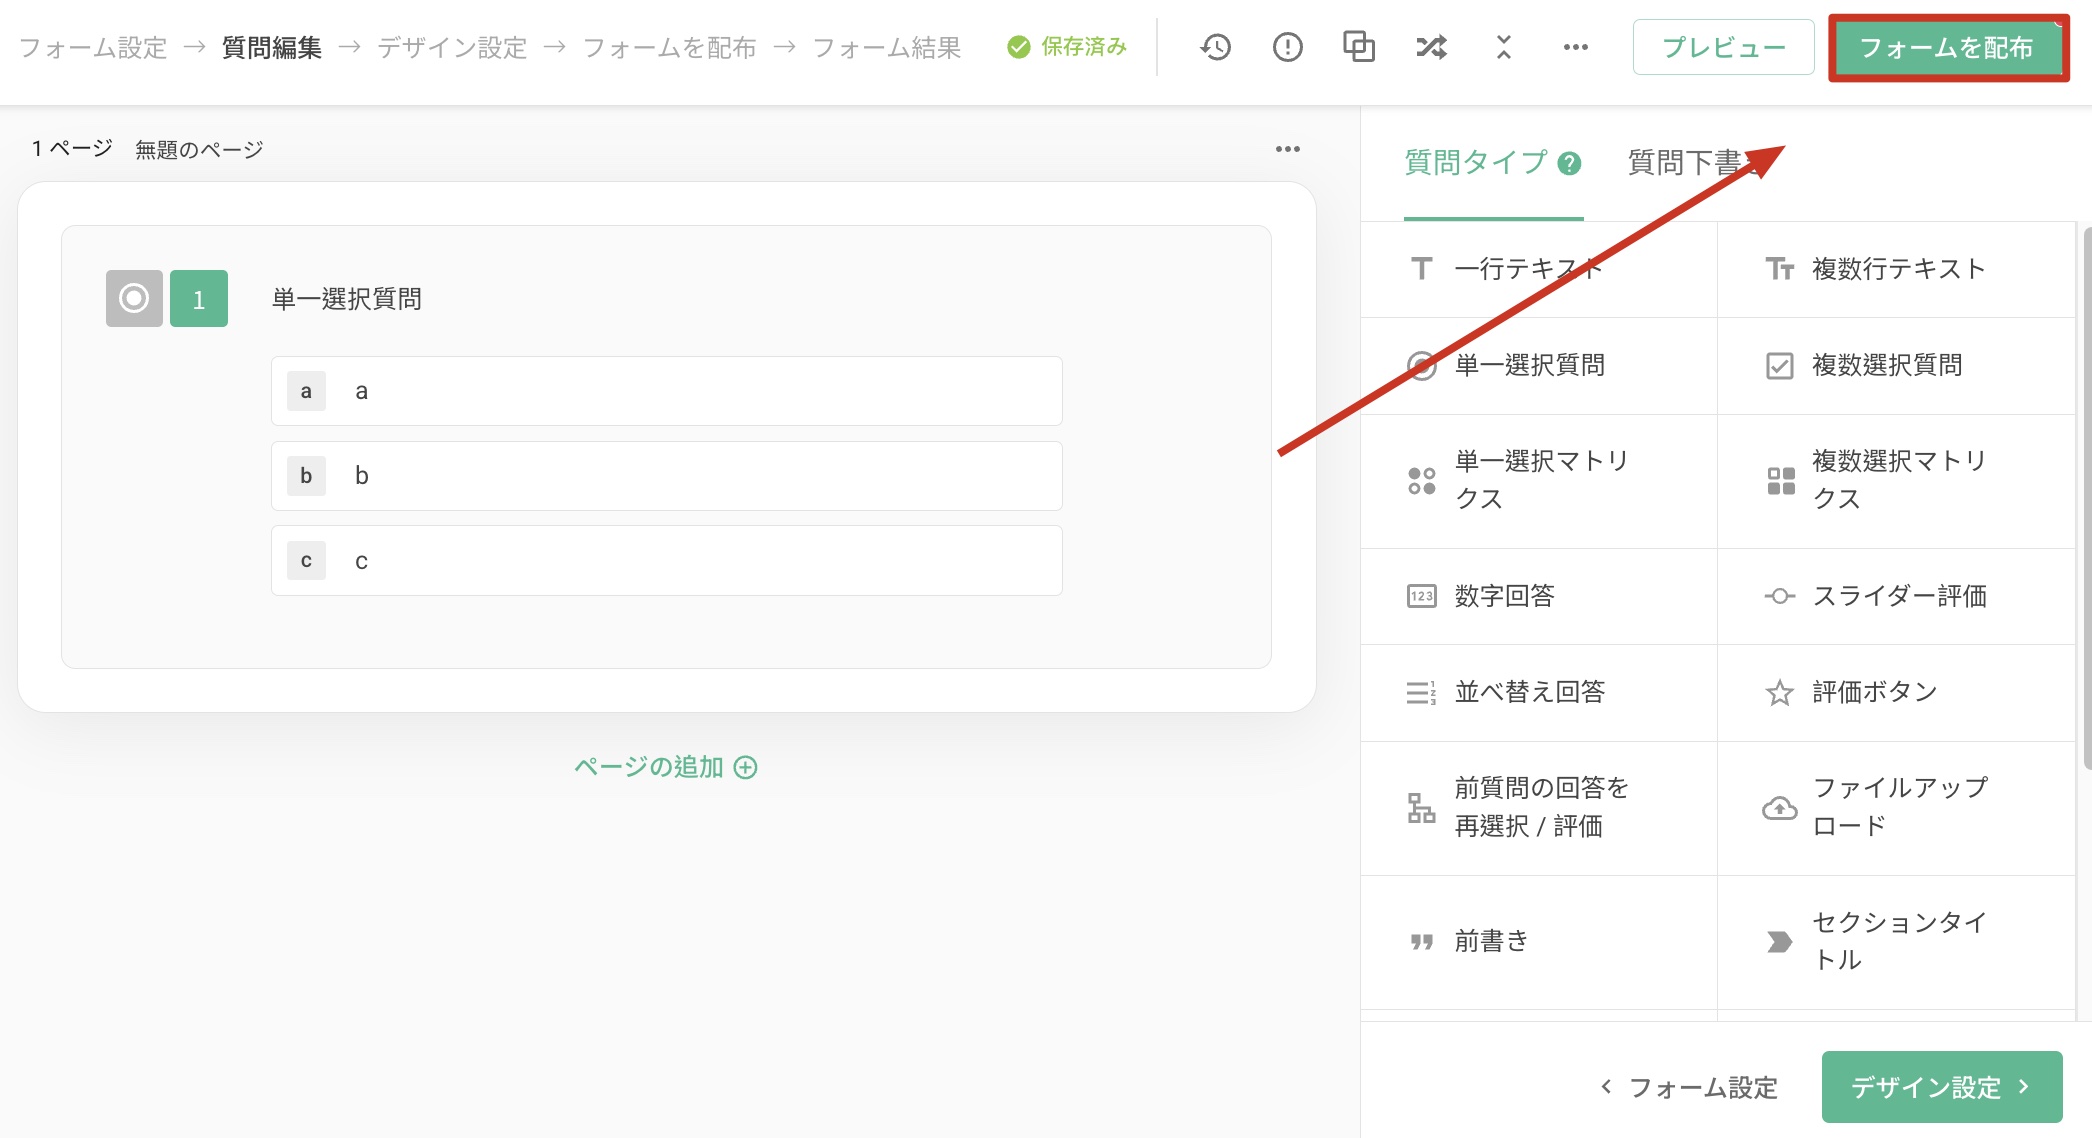Go to next step デザイン設定 chevron button
Image resolution: width=2092 pixels, height=1138 pixels.
(1941, 1086)
